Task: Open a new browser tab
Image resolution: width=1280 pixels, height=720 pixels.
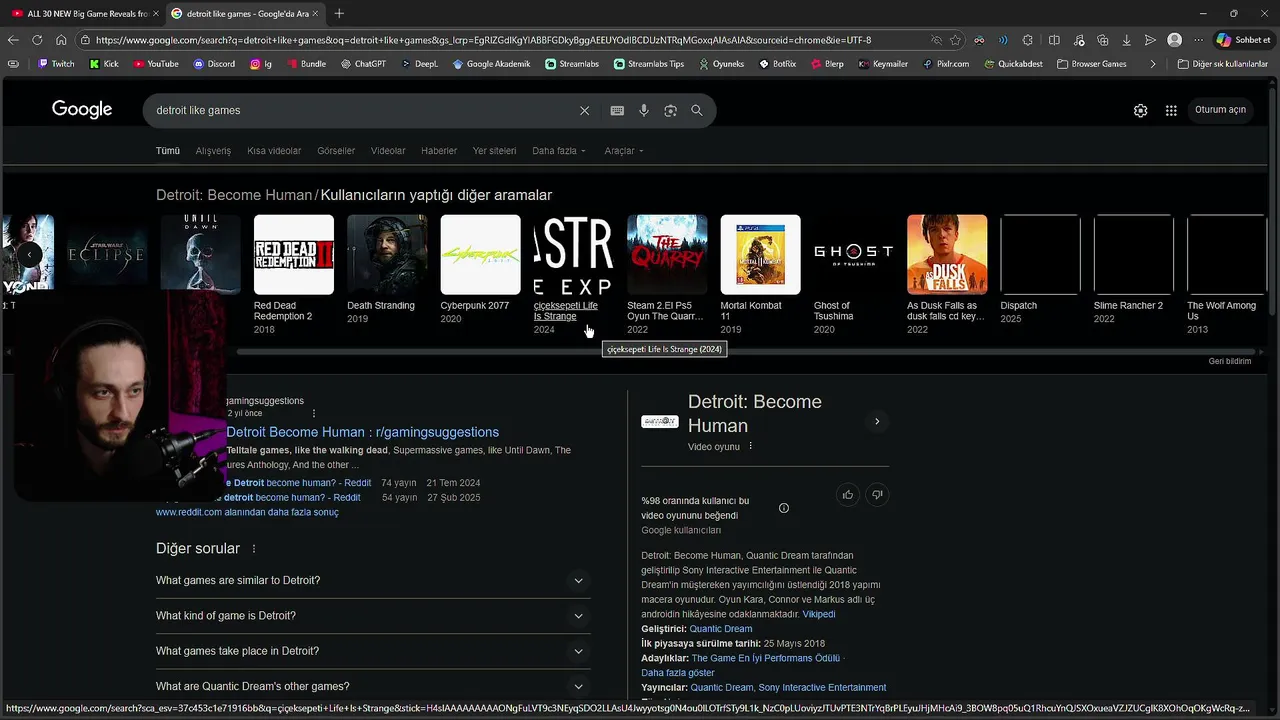Action: coord(339,13)
